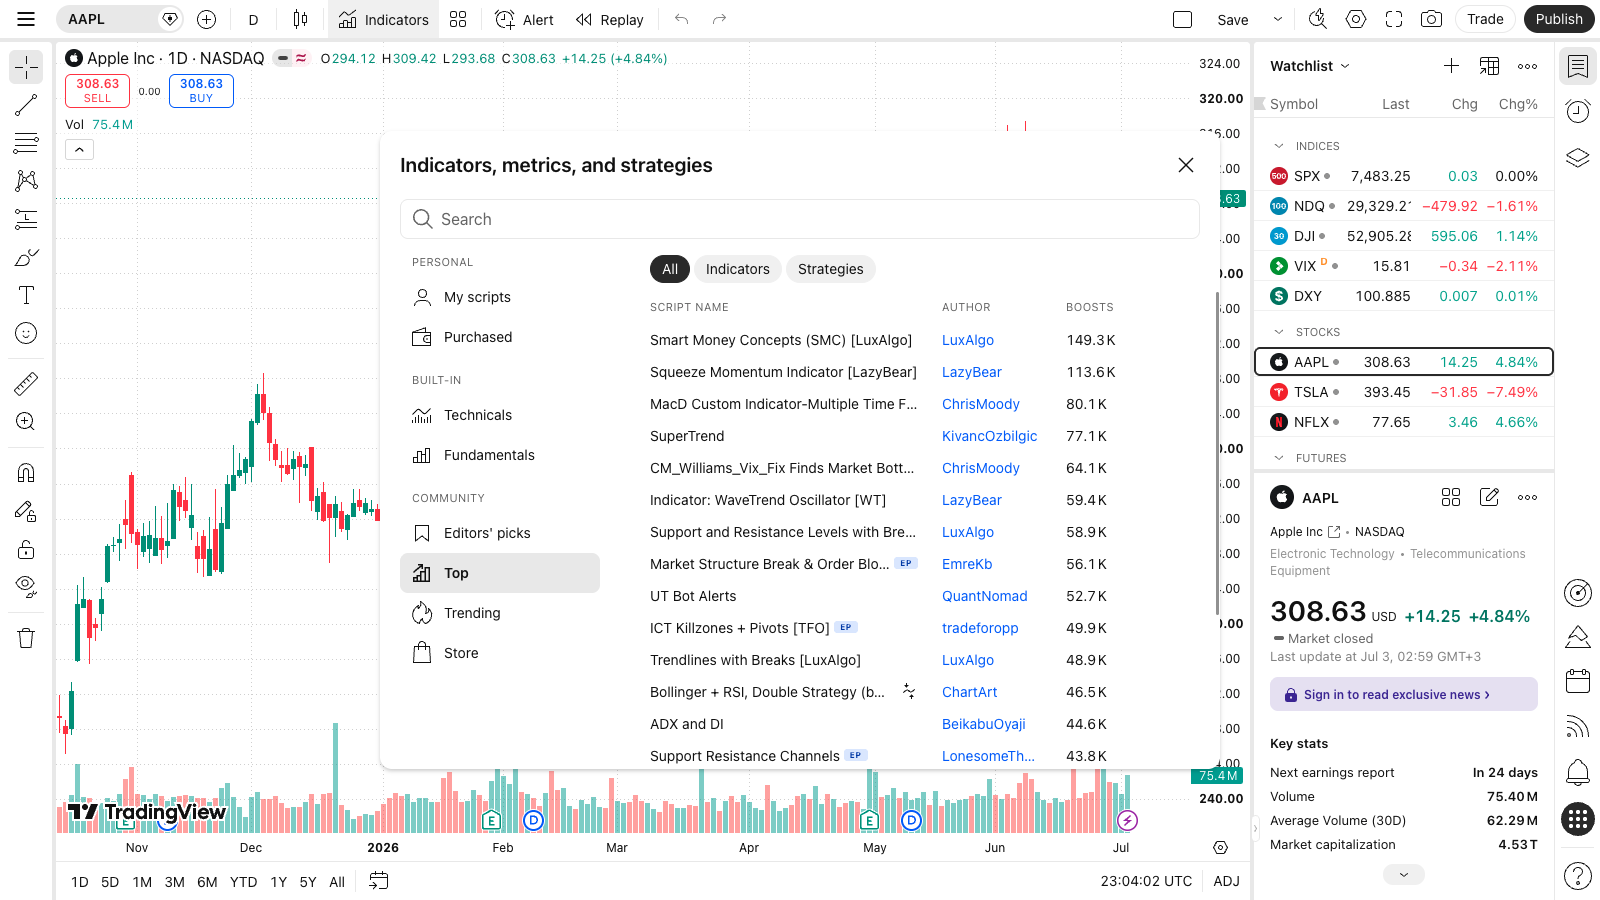Activate the zoom in tool

point(26,421)
